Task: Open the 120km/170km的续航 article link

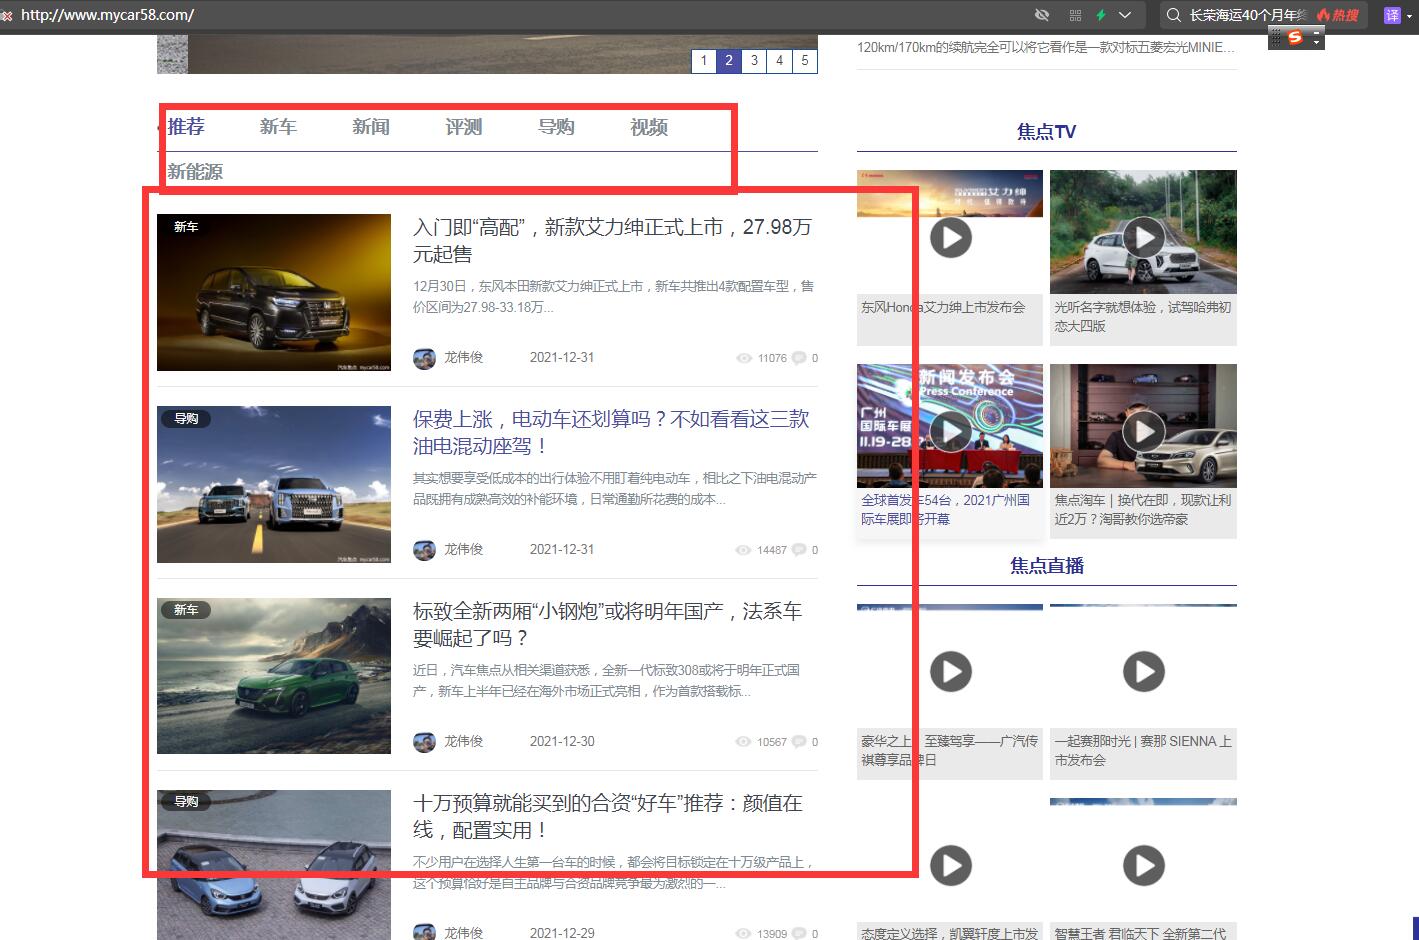Action: [x=1046, y=47]
